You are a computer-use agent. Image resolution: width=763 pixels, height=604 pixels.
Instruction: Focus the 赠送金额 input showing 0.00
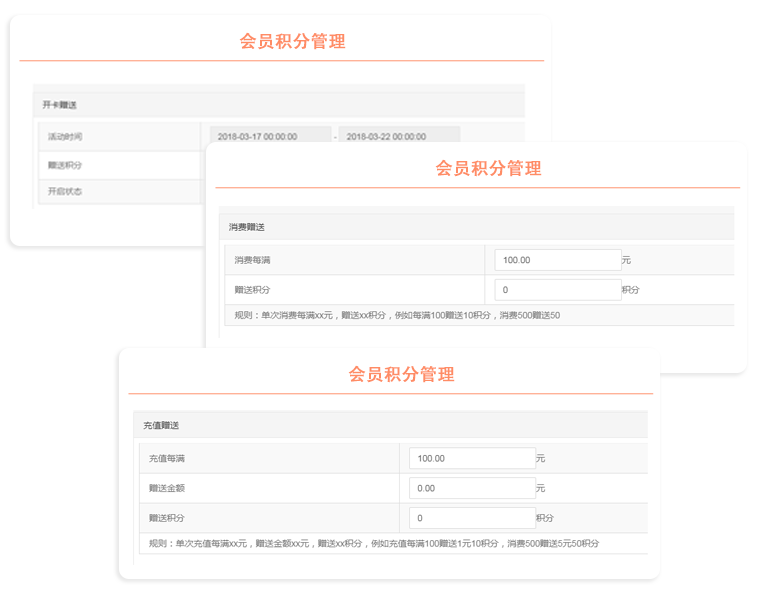pyautogui.click(x=472, y=488)
